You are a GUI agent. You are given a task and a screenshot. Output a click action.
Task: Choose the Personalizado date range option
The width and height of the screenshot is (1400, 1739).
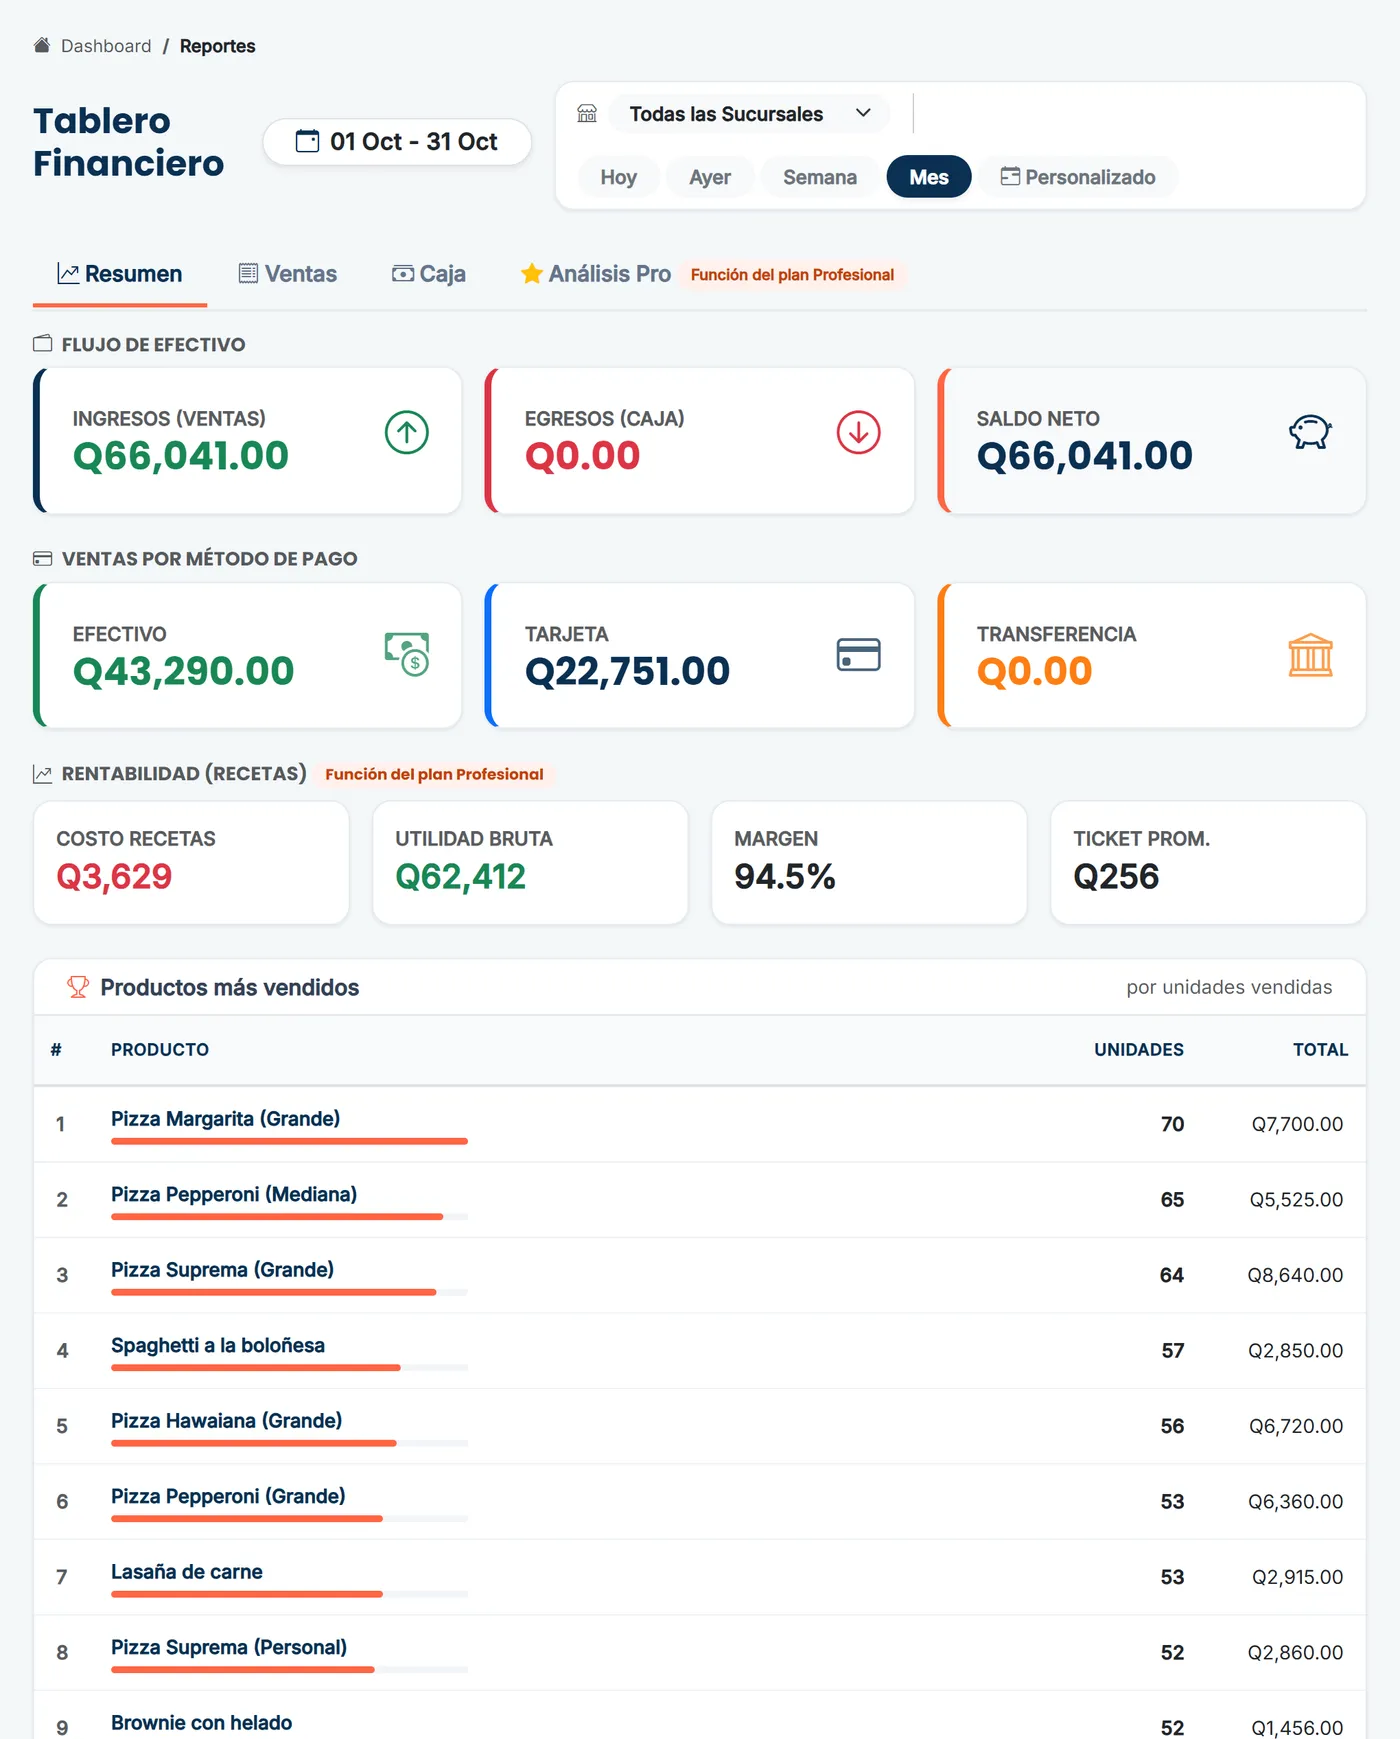pyautogui.click(x=1078, y=177)
